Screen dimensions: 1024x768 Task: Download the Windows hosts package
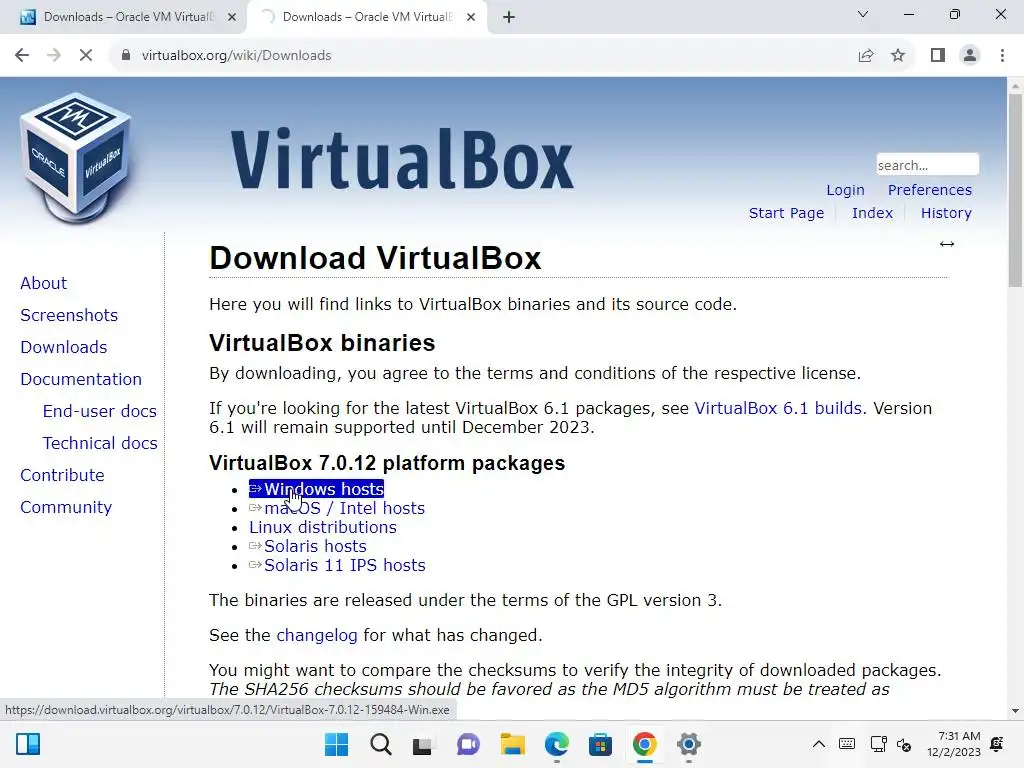[316, 489]
